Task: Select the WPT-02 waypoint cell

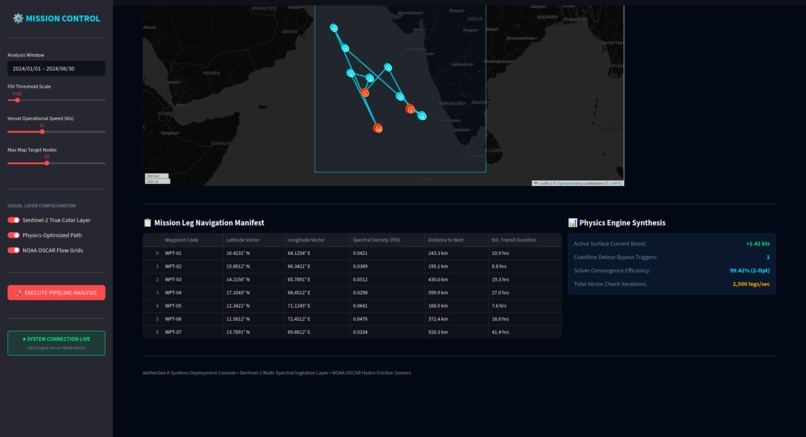Action: tap(193, 266)
